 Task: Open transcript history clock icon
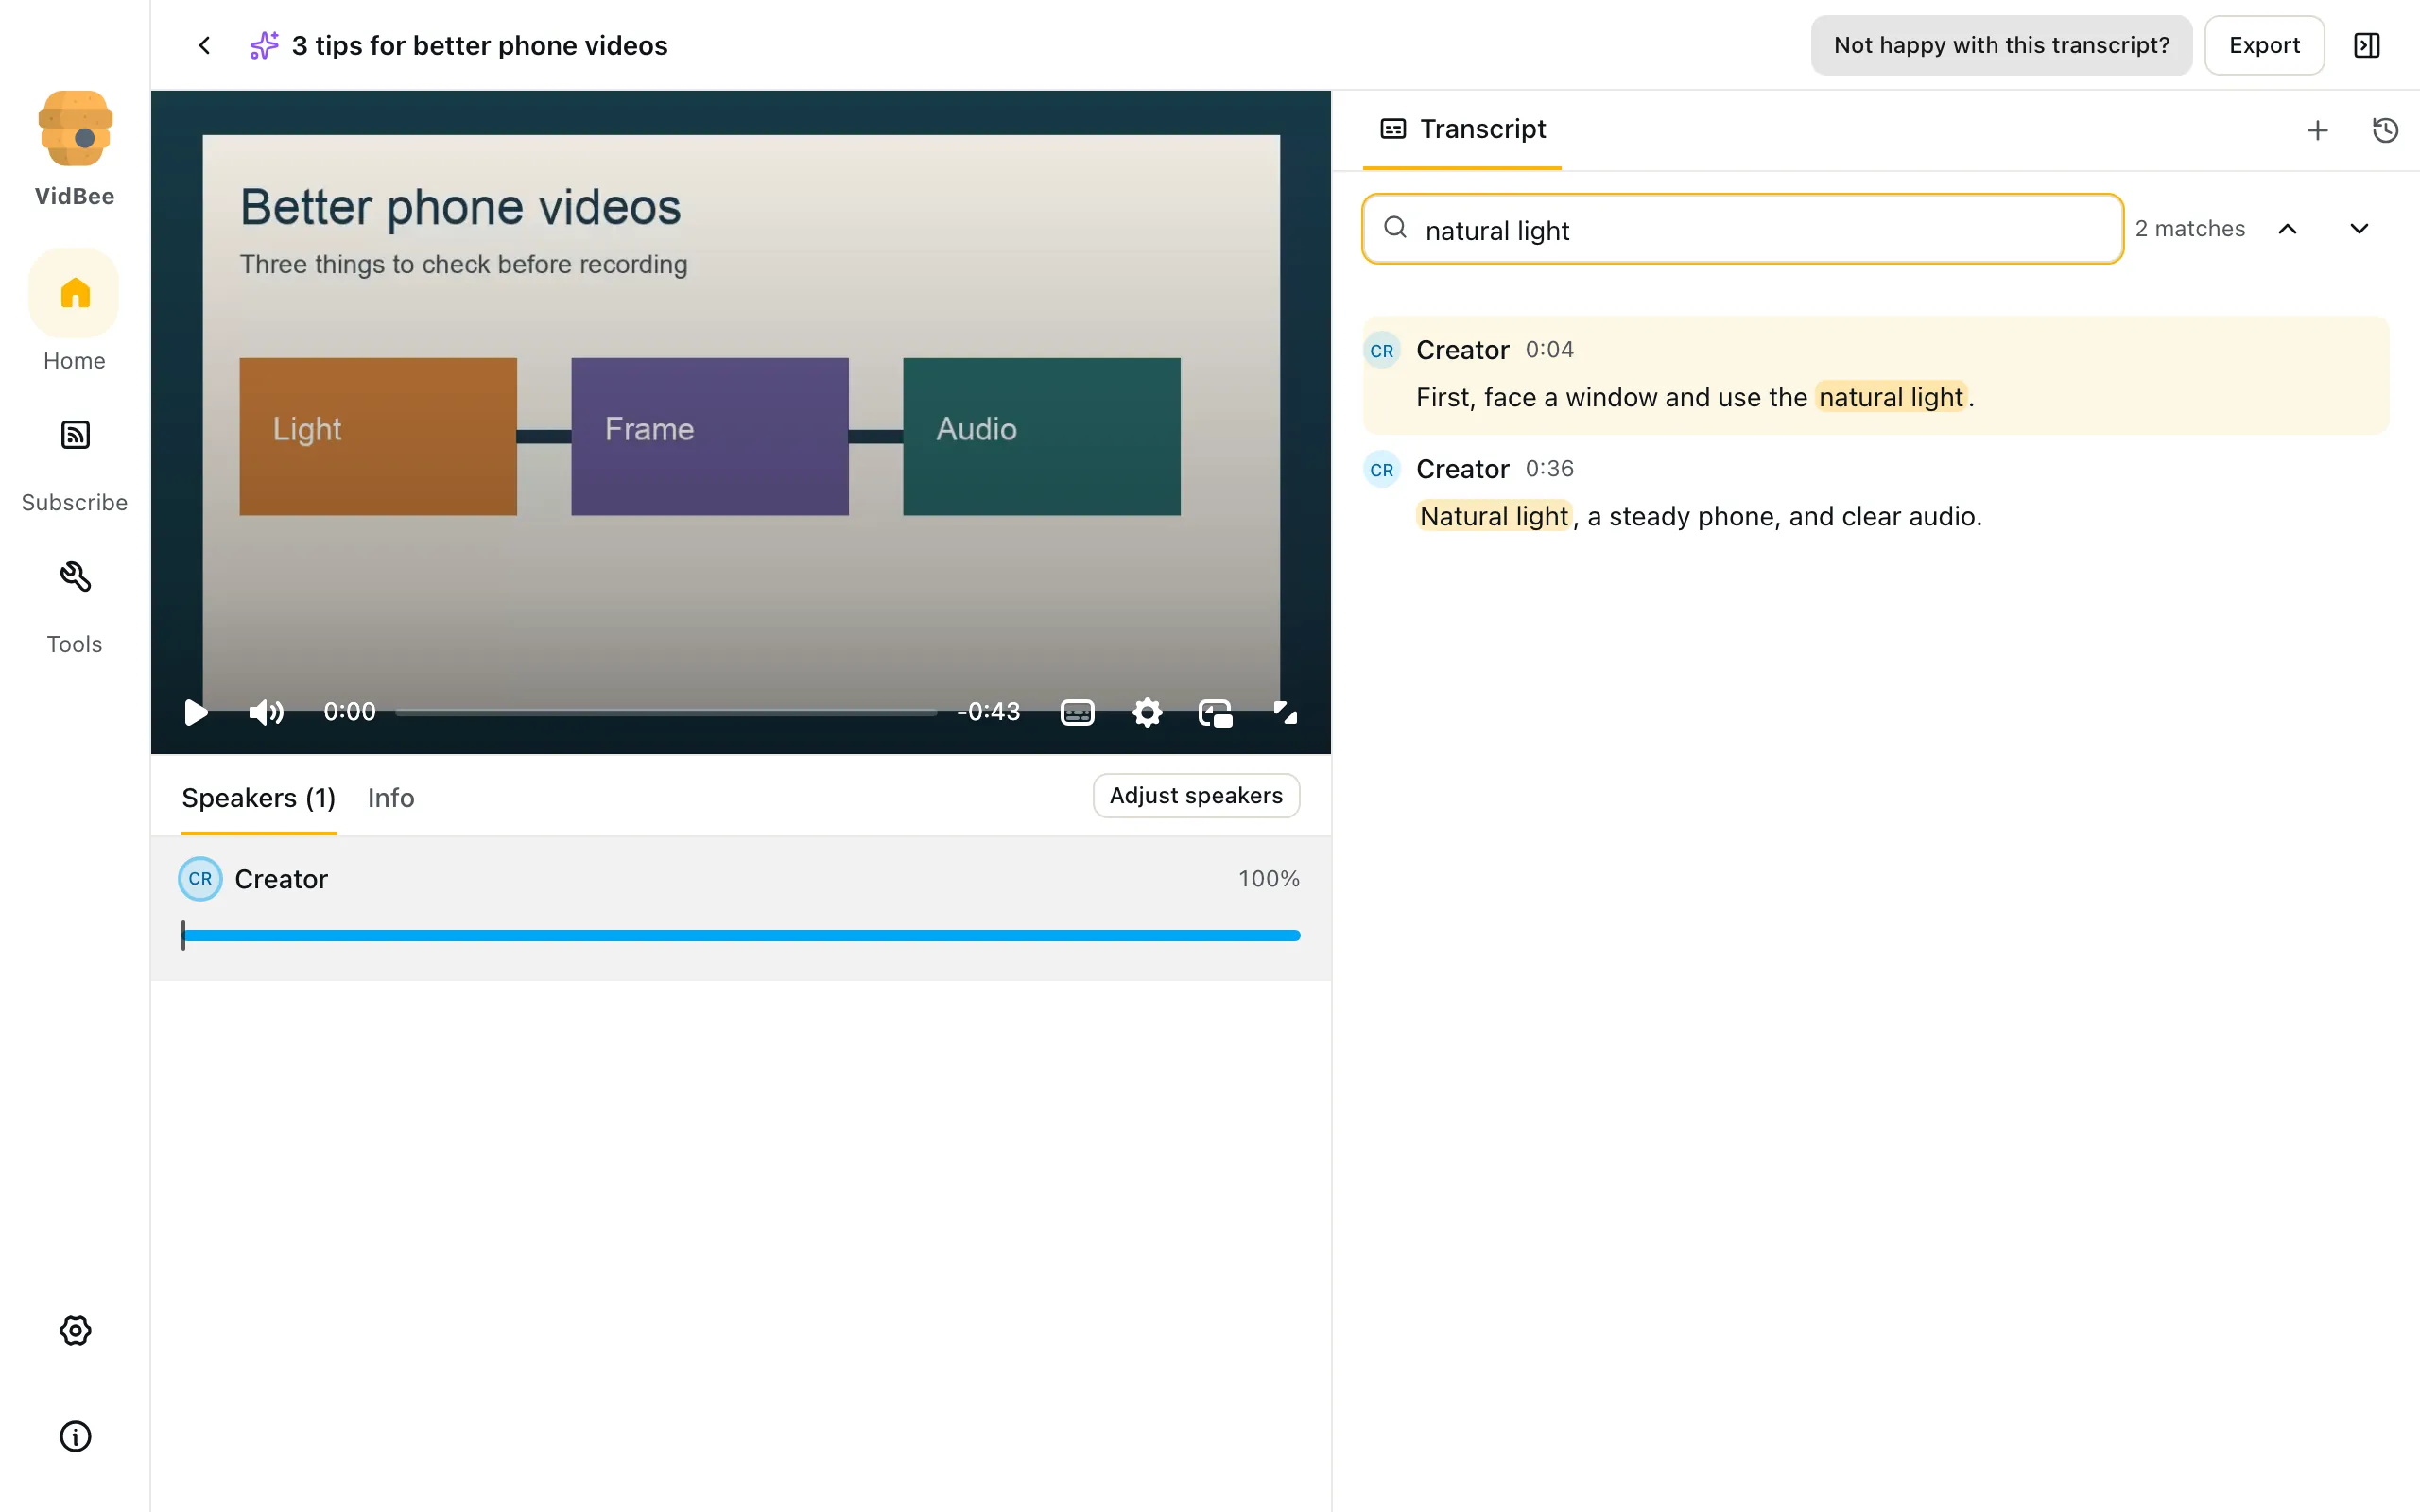(2385, 130)
